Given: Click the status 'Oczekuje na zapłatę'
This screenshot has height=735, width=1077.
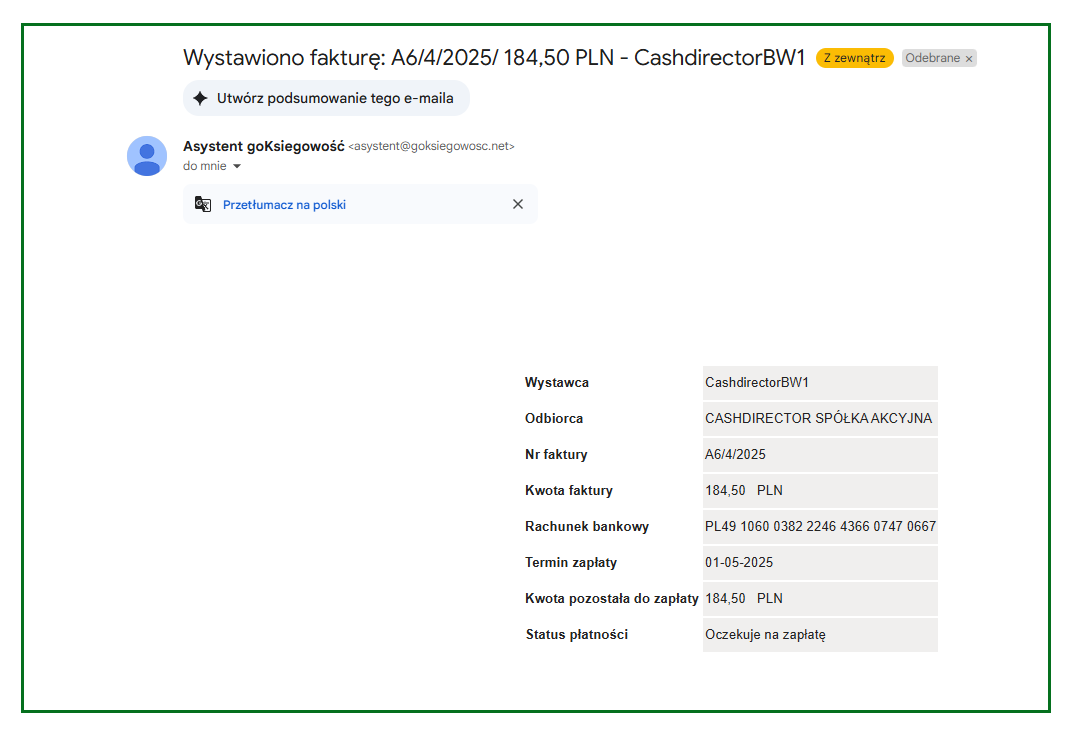Looking at the screenshot, I should coord(765,635).
